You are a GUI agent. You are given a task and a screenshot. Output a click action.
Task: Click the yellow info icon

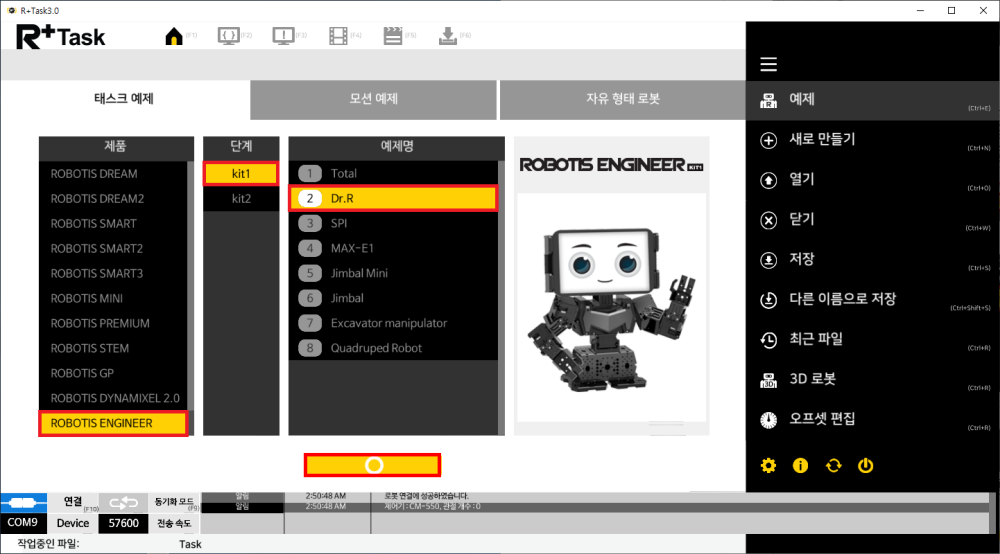coord(800,465)
